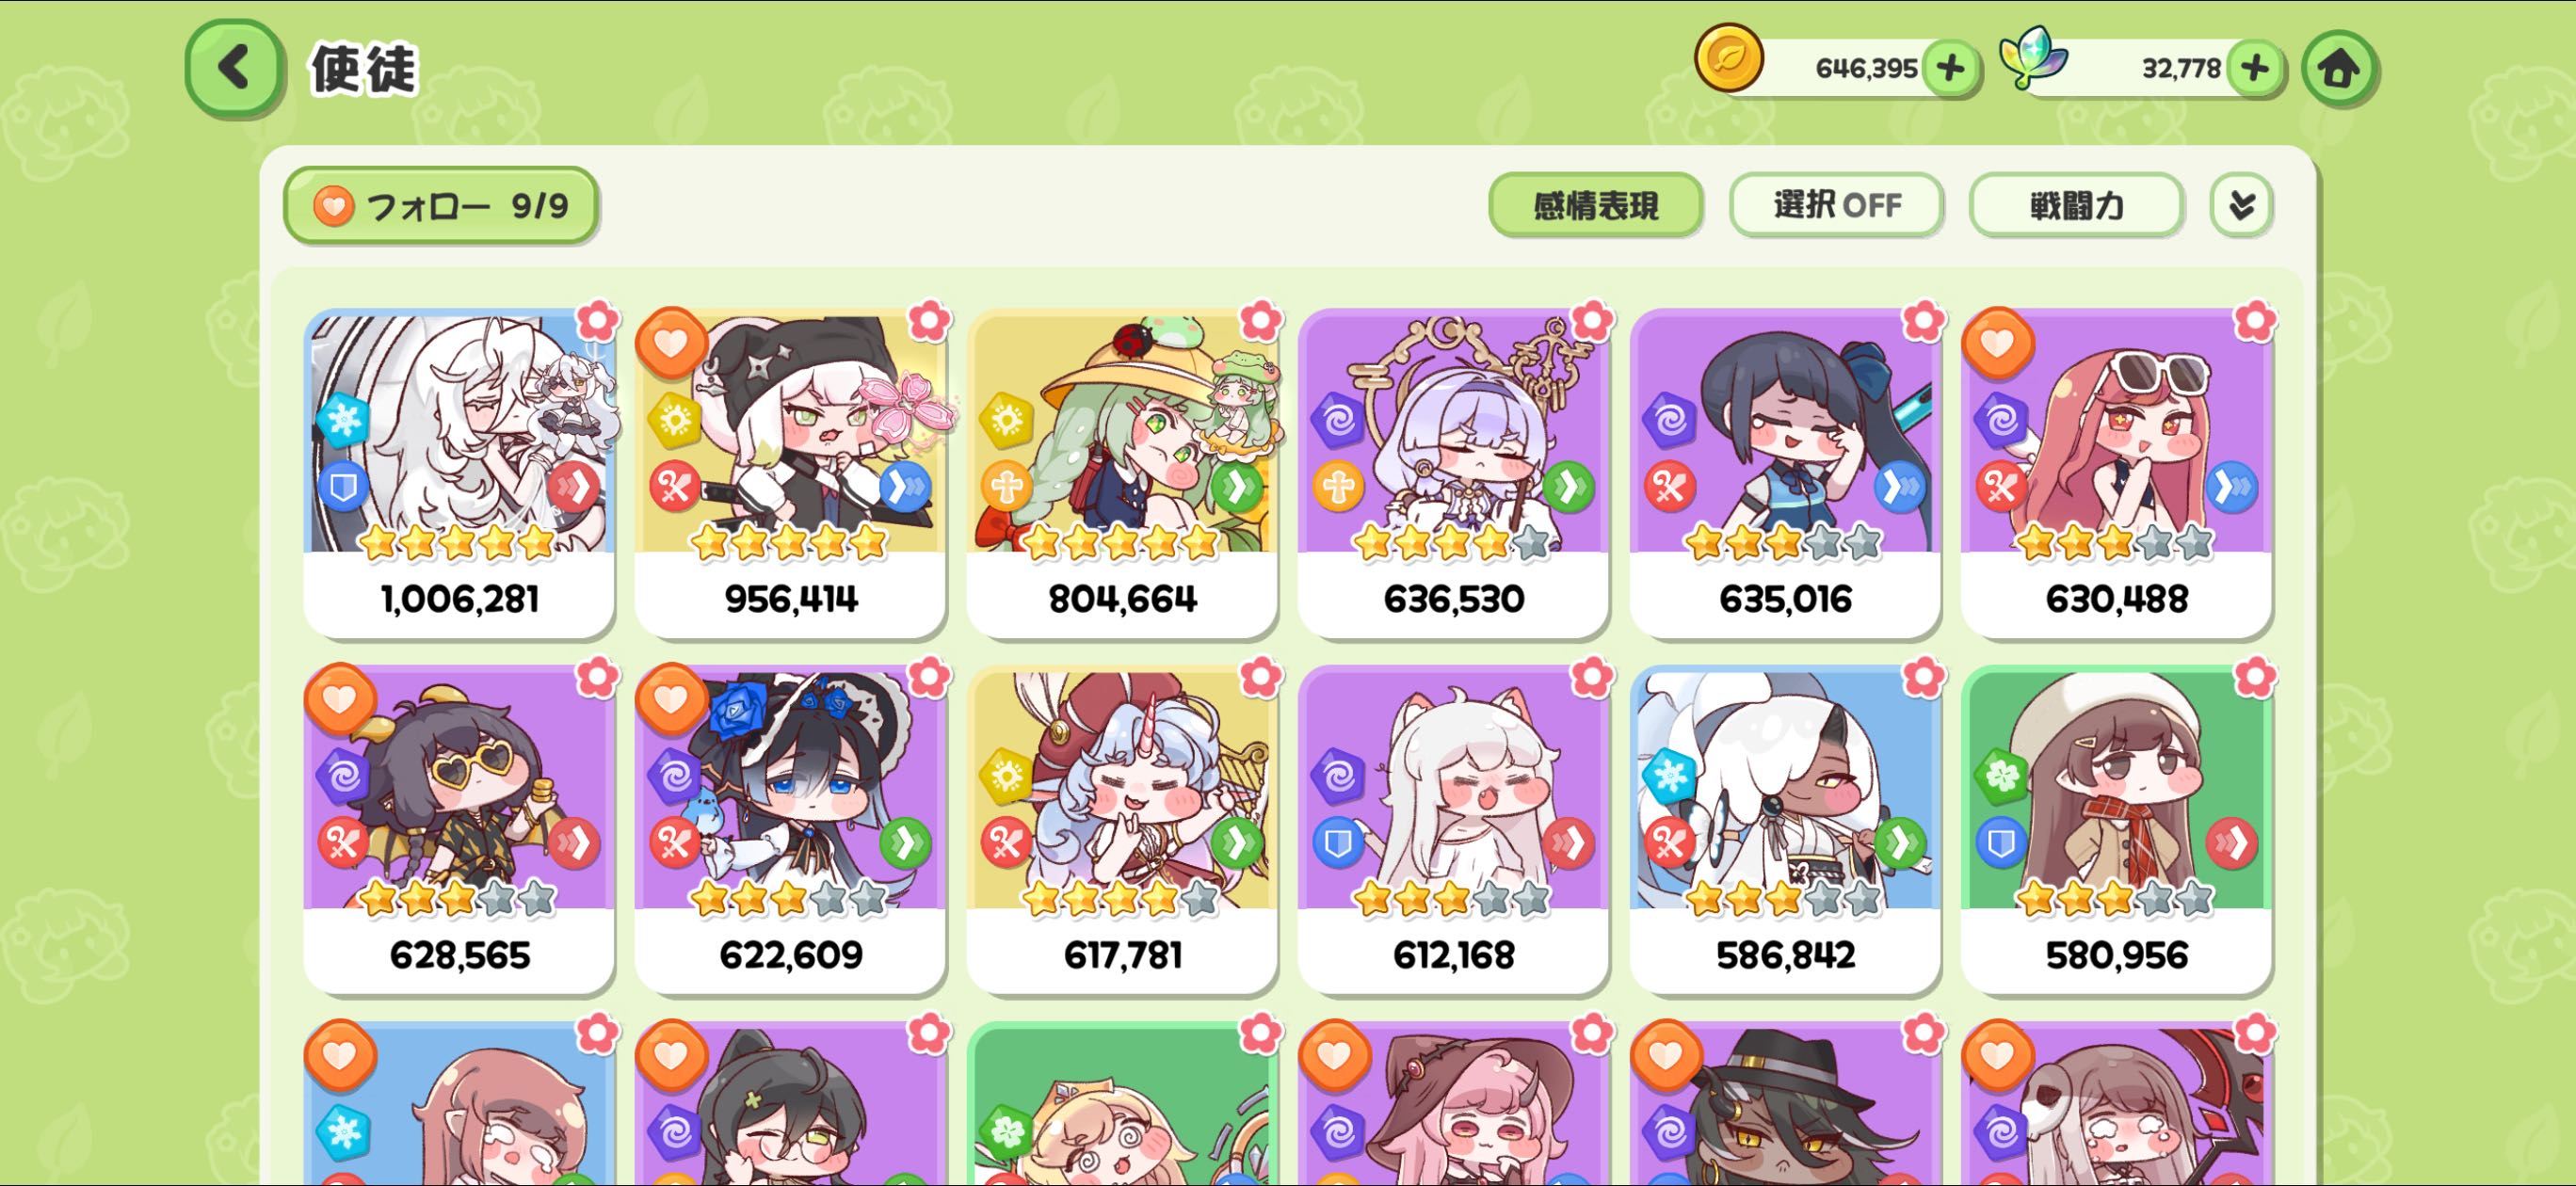Screen dimensions: 2576x1186
Task: Go back with the green arrow button
Action: pos(234,68)
